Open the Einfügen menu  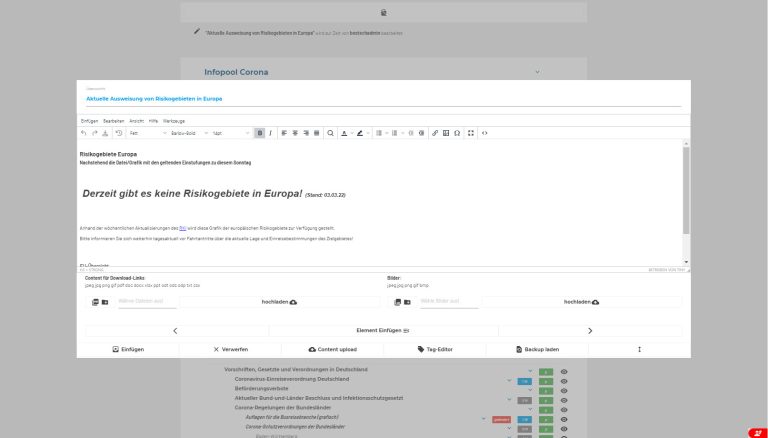pos(88,120)
